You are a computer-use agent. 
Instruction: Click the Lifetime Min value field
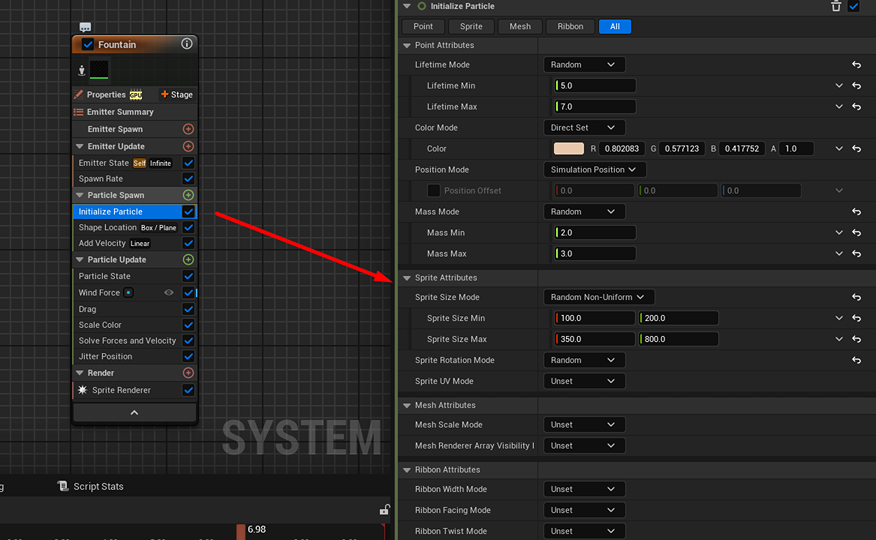pyautogui.click(x=595, y=86)
